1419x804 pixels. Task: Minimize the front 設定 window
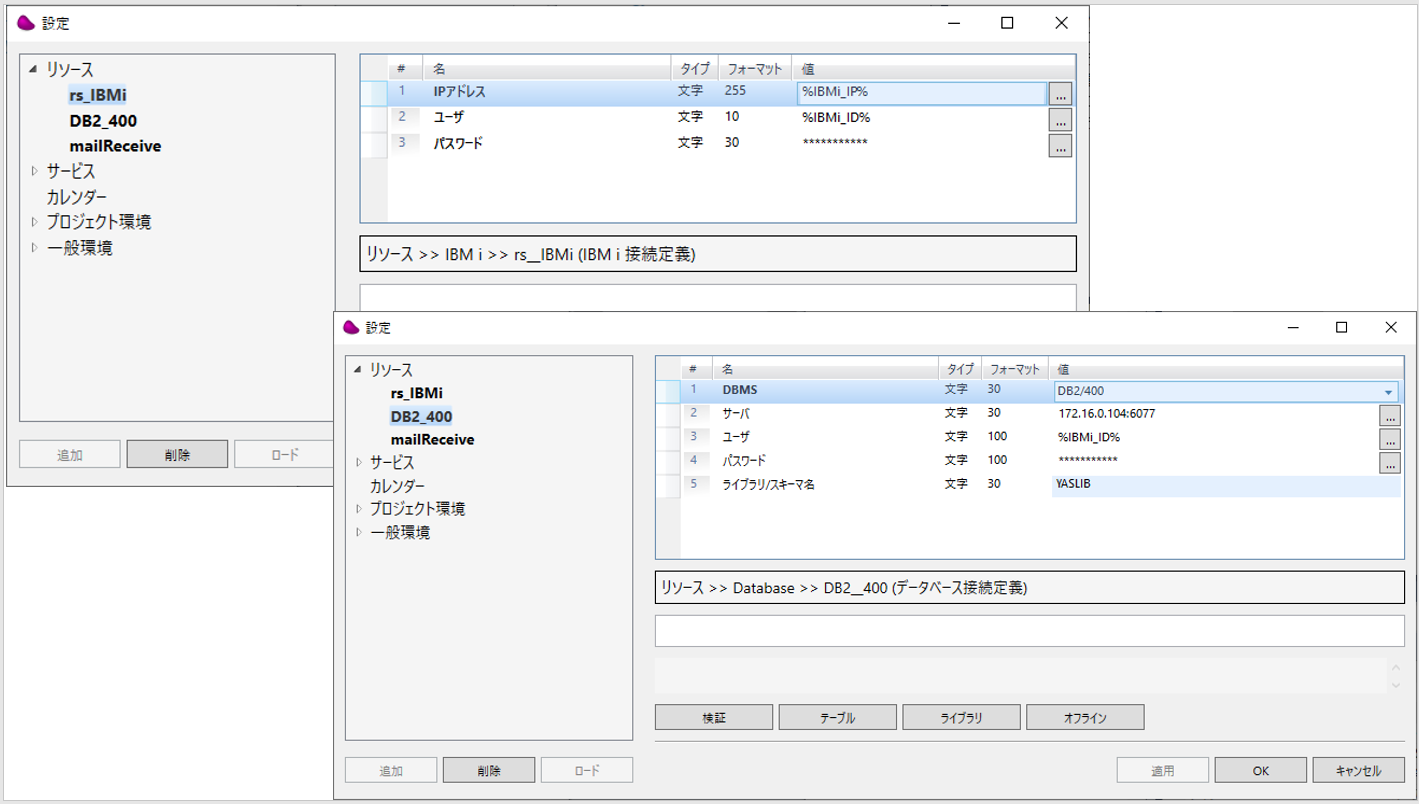(x=1293, y=327)
